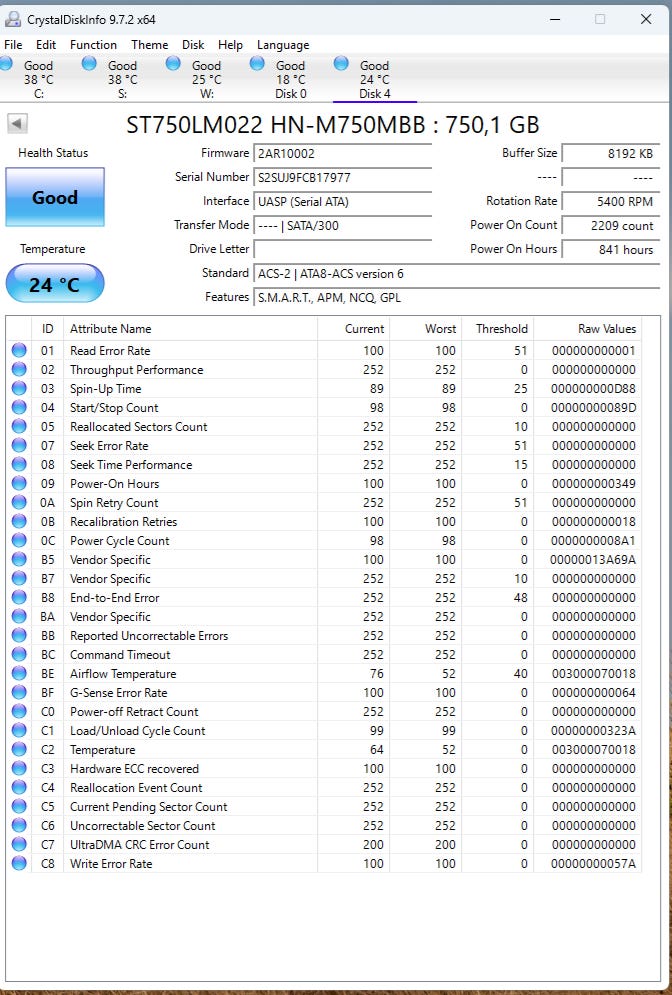The width and height of the screenshot is (672, 995).
Task: Click the Uncorrectable Sector Count row name
Action: coord(142,826)
